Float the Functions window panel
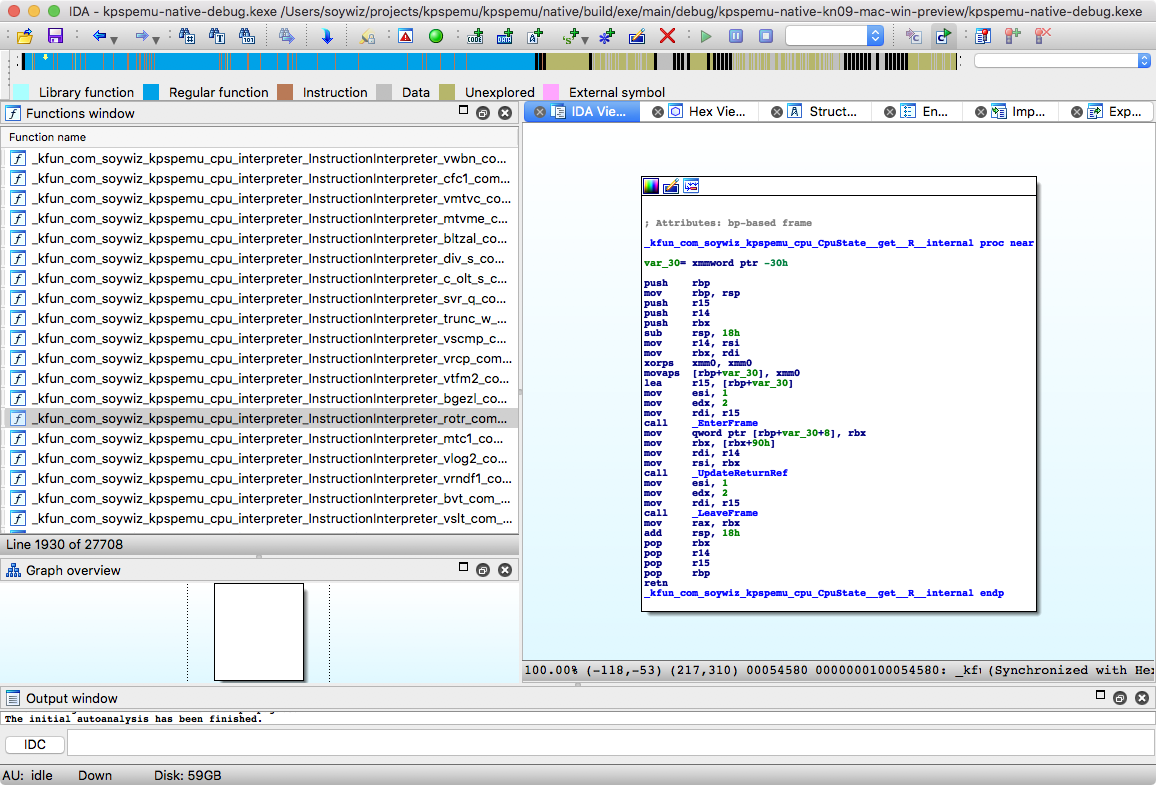The image size is (1156, 785). click(482, 114)
